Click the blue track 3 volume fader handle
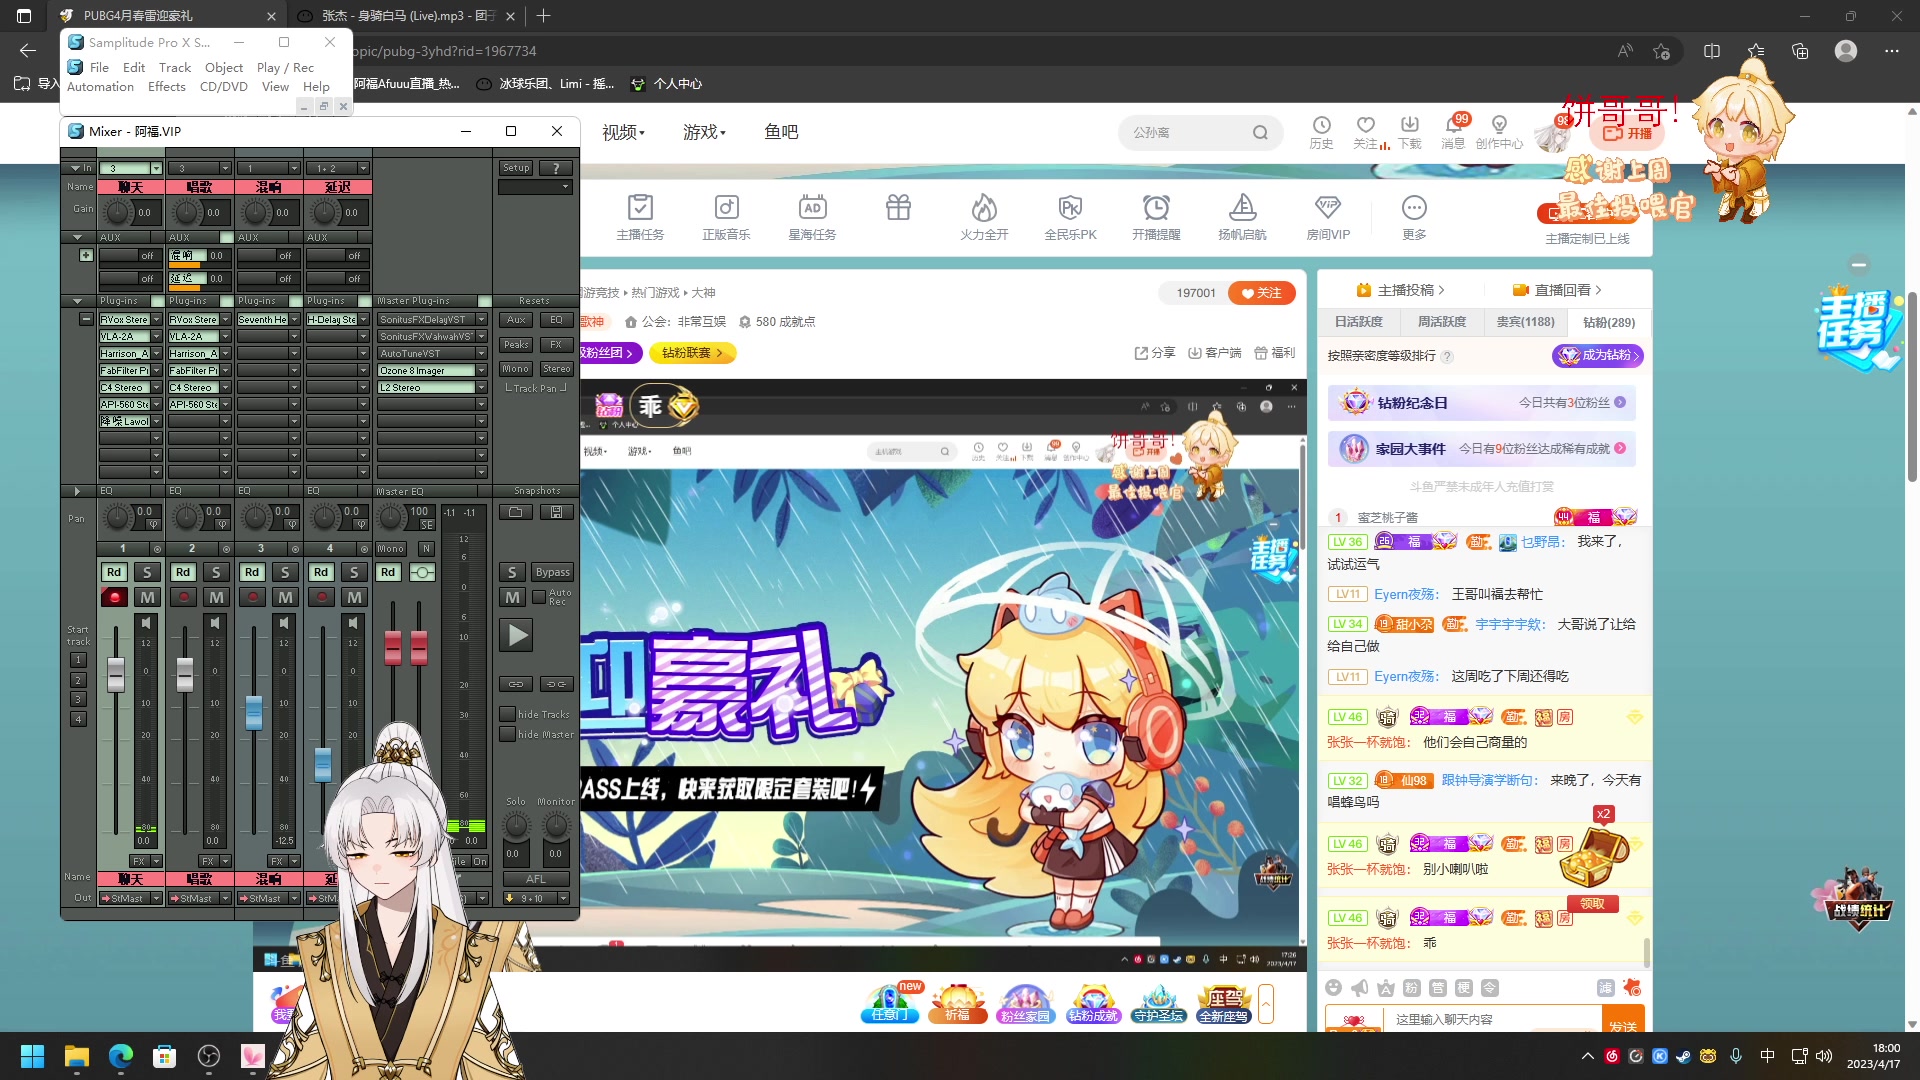The image size is (1920, 1080). 254,712
